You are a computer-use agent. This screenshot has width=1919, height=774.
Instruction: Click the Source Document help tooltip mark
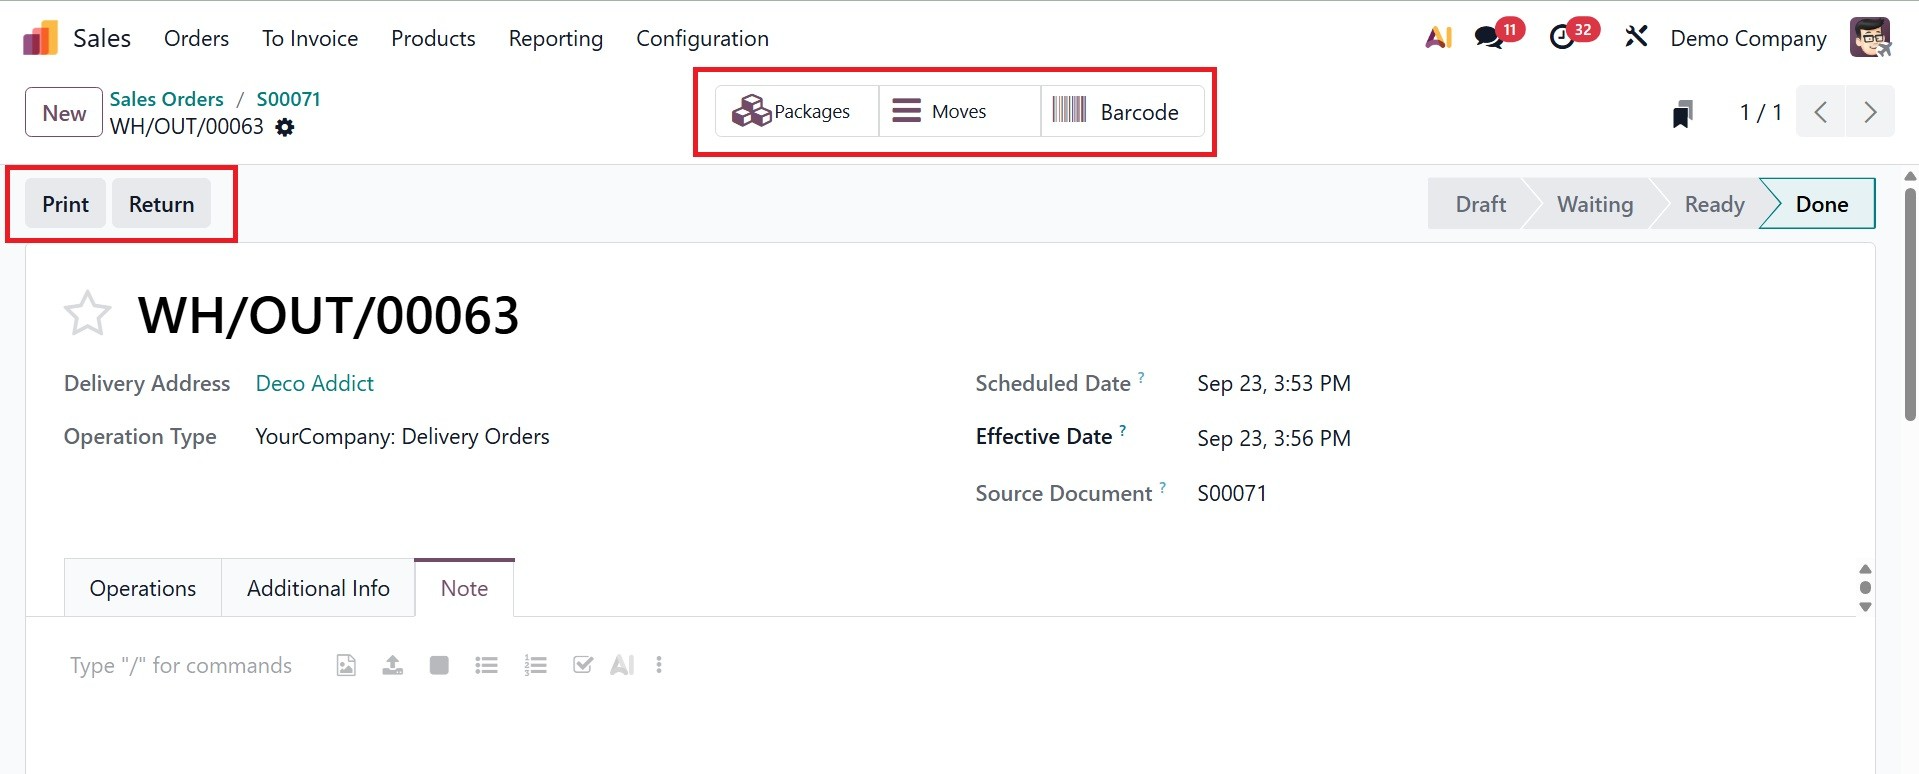click(x=1163, y=488)
